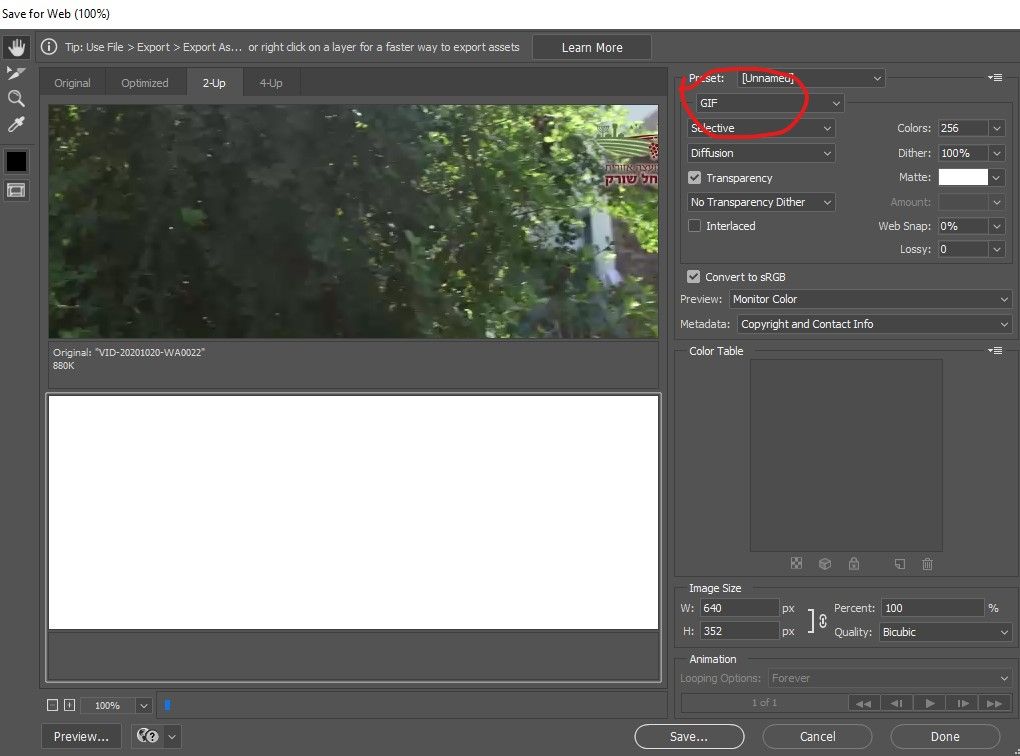
Task: Open the Color Table panel menu icon
Action: [995, 351]
